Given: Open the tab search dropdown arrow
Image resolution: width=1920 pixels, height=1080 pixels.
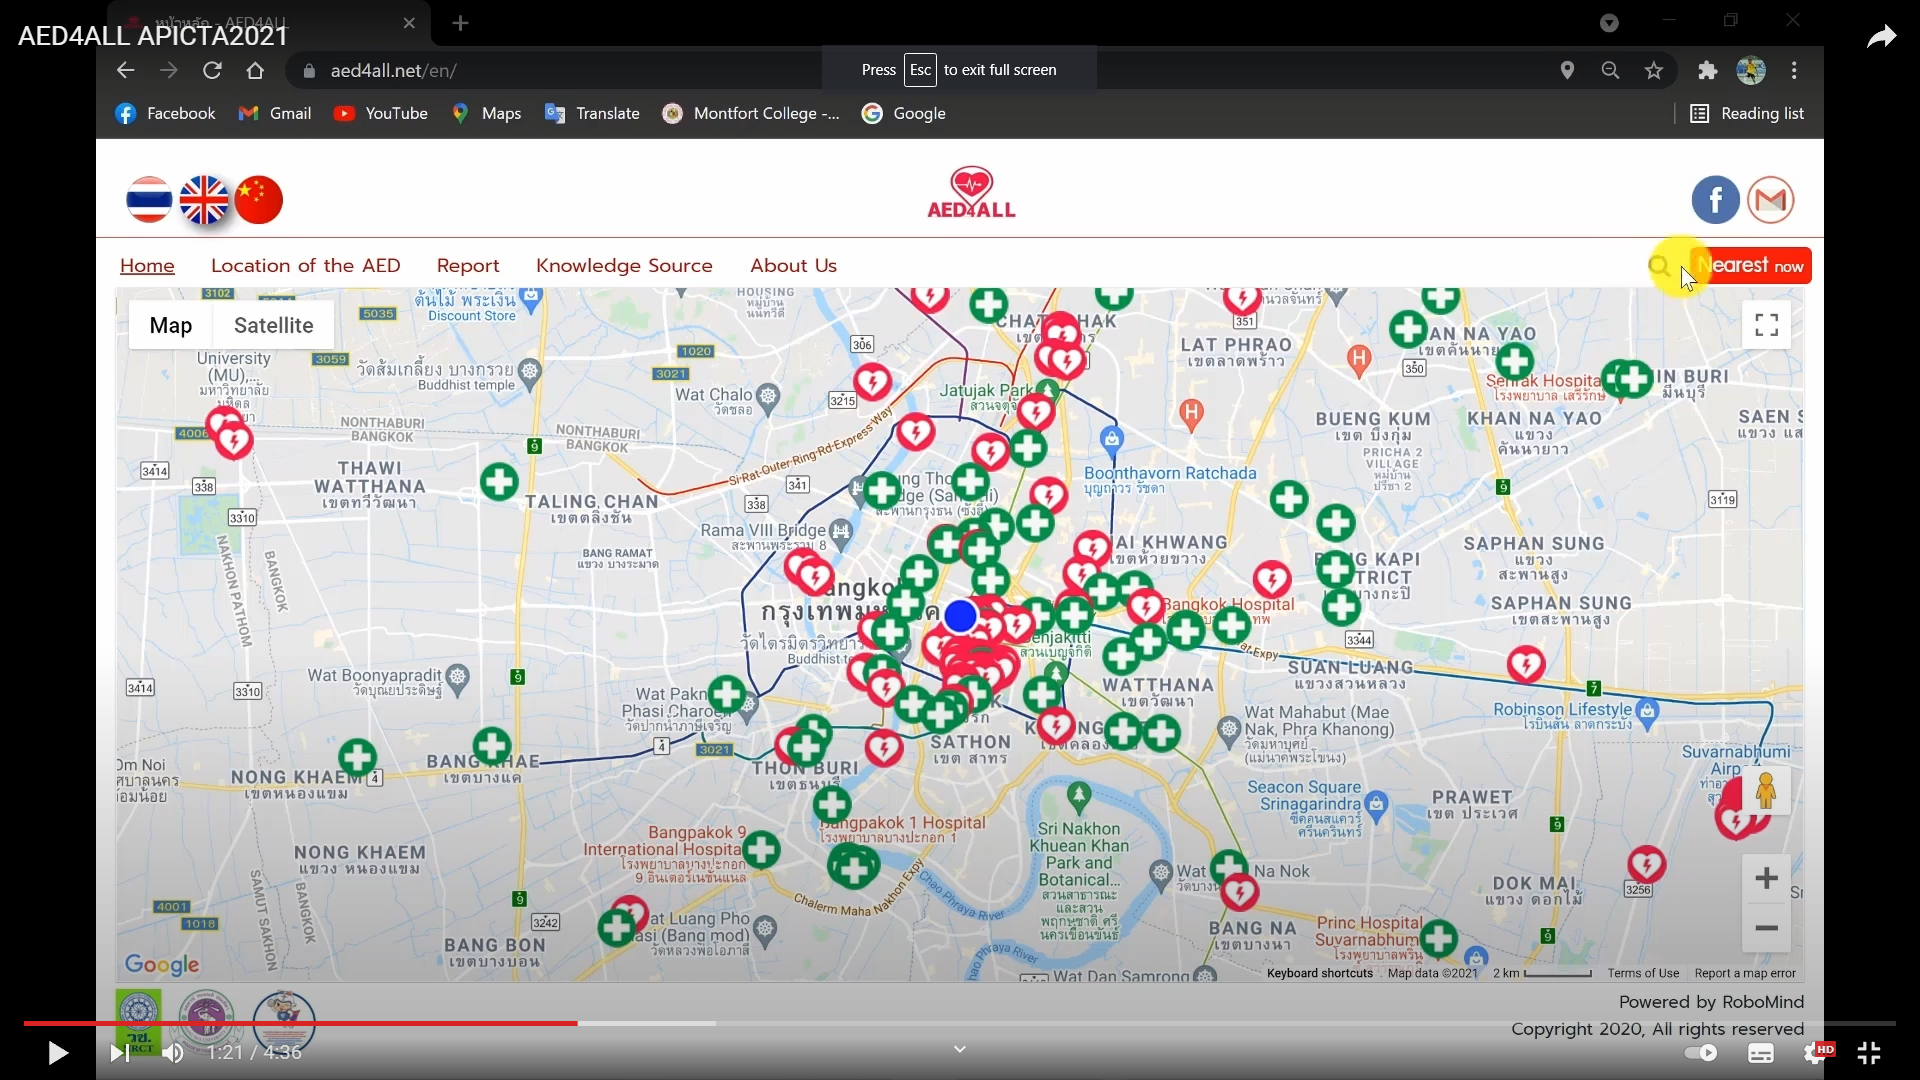Looking at the screenshot, I should point(1609,23).
